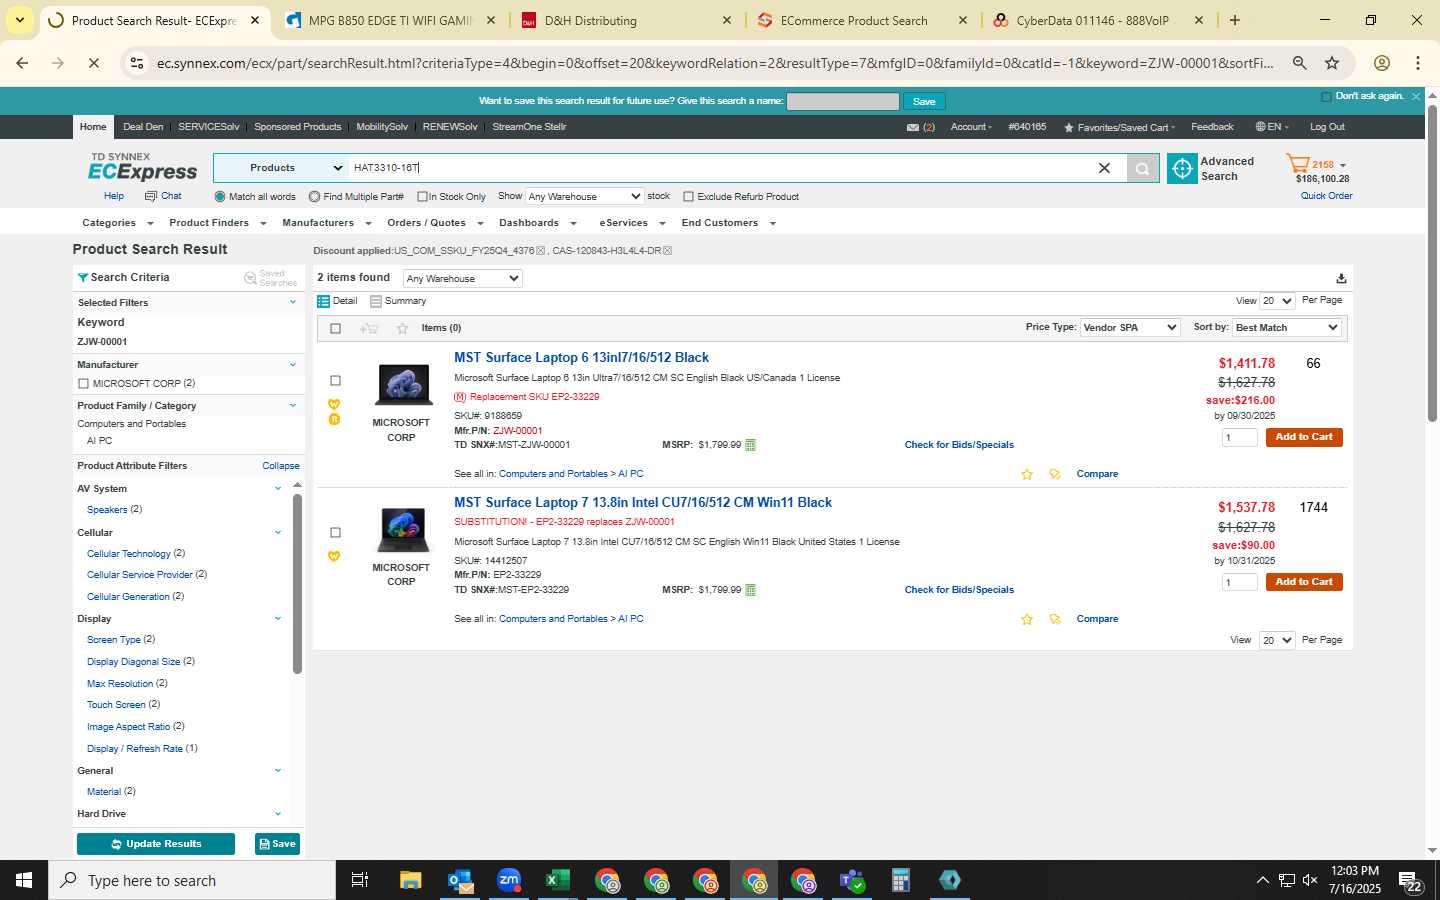Open top View per page dropdown

point(1277,301)
